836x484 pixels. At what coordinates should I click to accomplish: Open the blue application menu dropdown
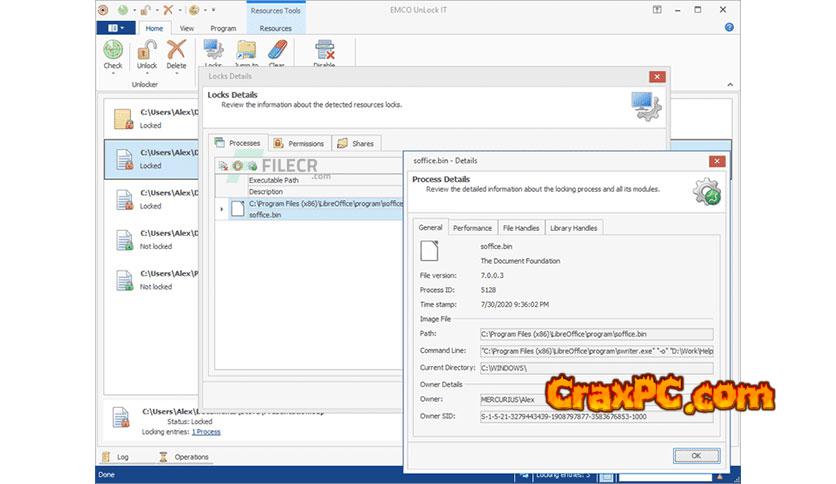[115, 29]
